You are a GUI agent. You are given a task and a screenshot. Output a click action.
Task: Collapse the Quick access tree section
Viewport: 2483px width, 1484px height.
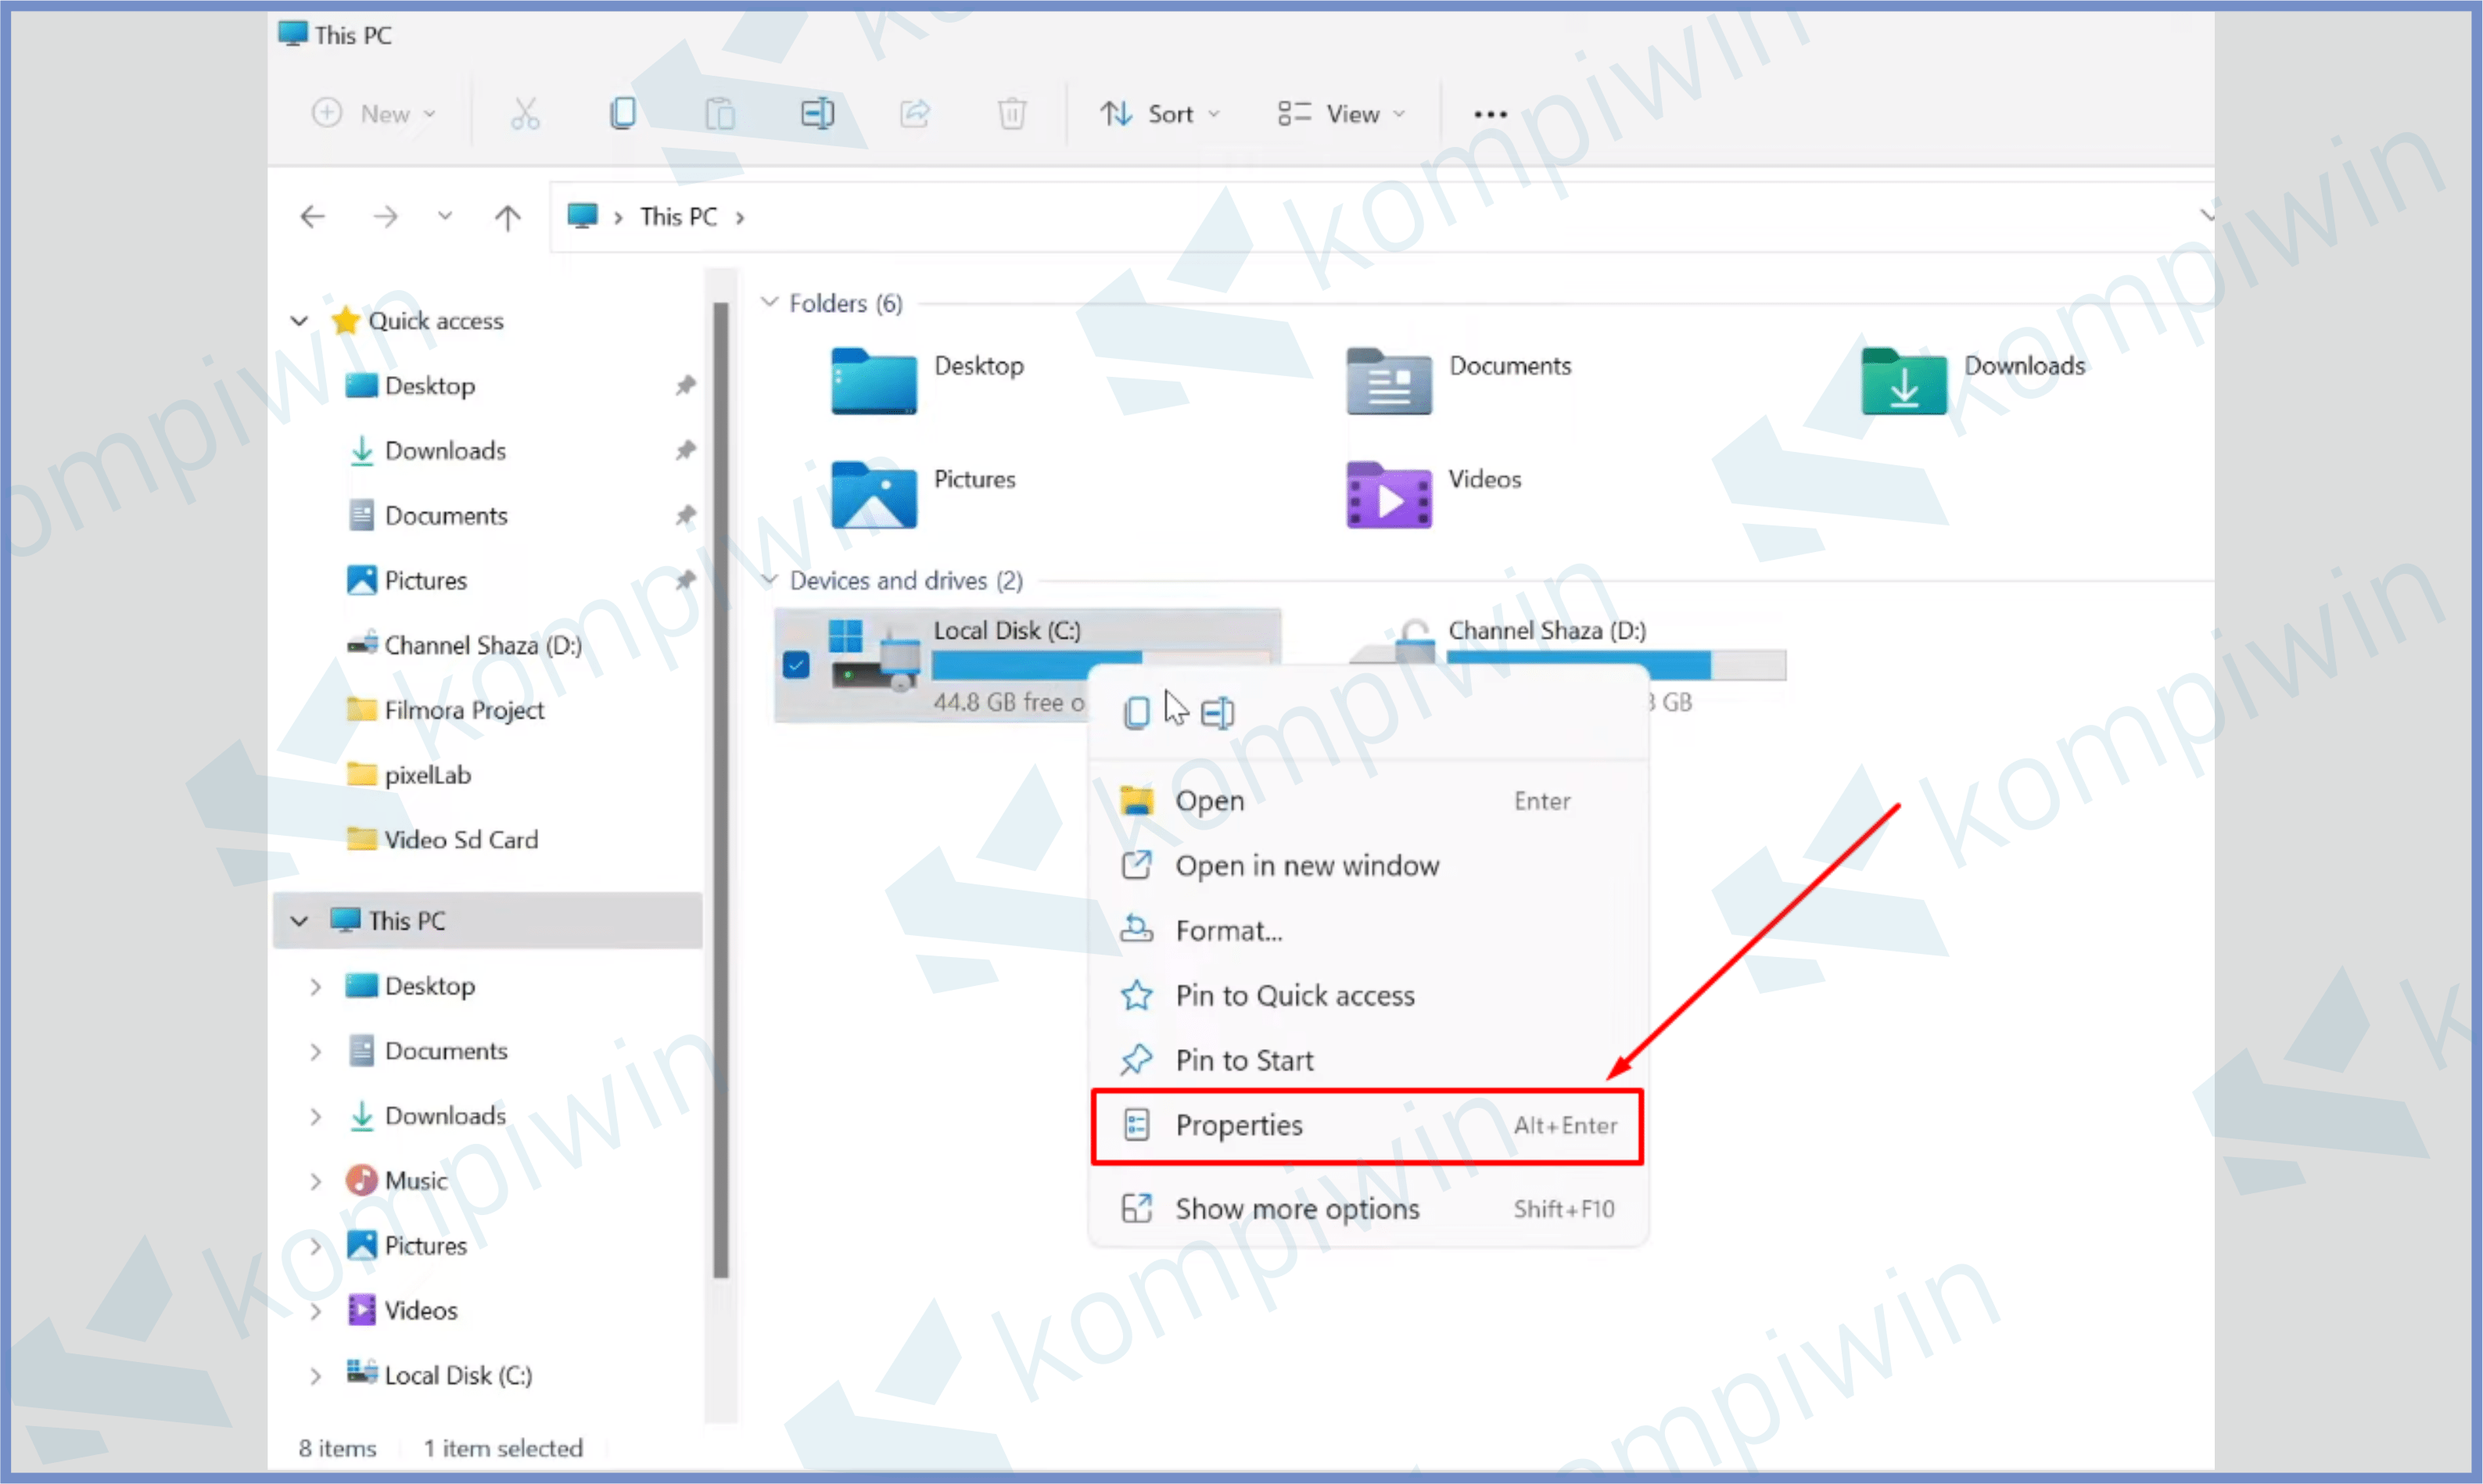(299, 321)
